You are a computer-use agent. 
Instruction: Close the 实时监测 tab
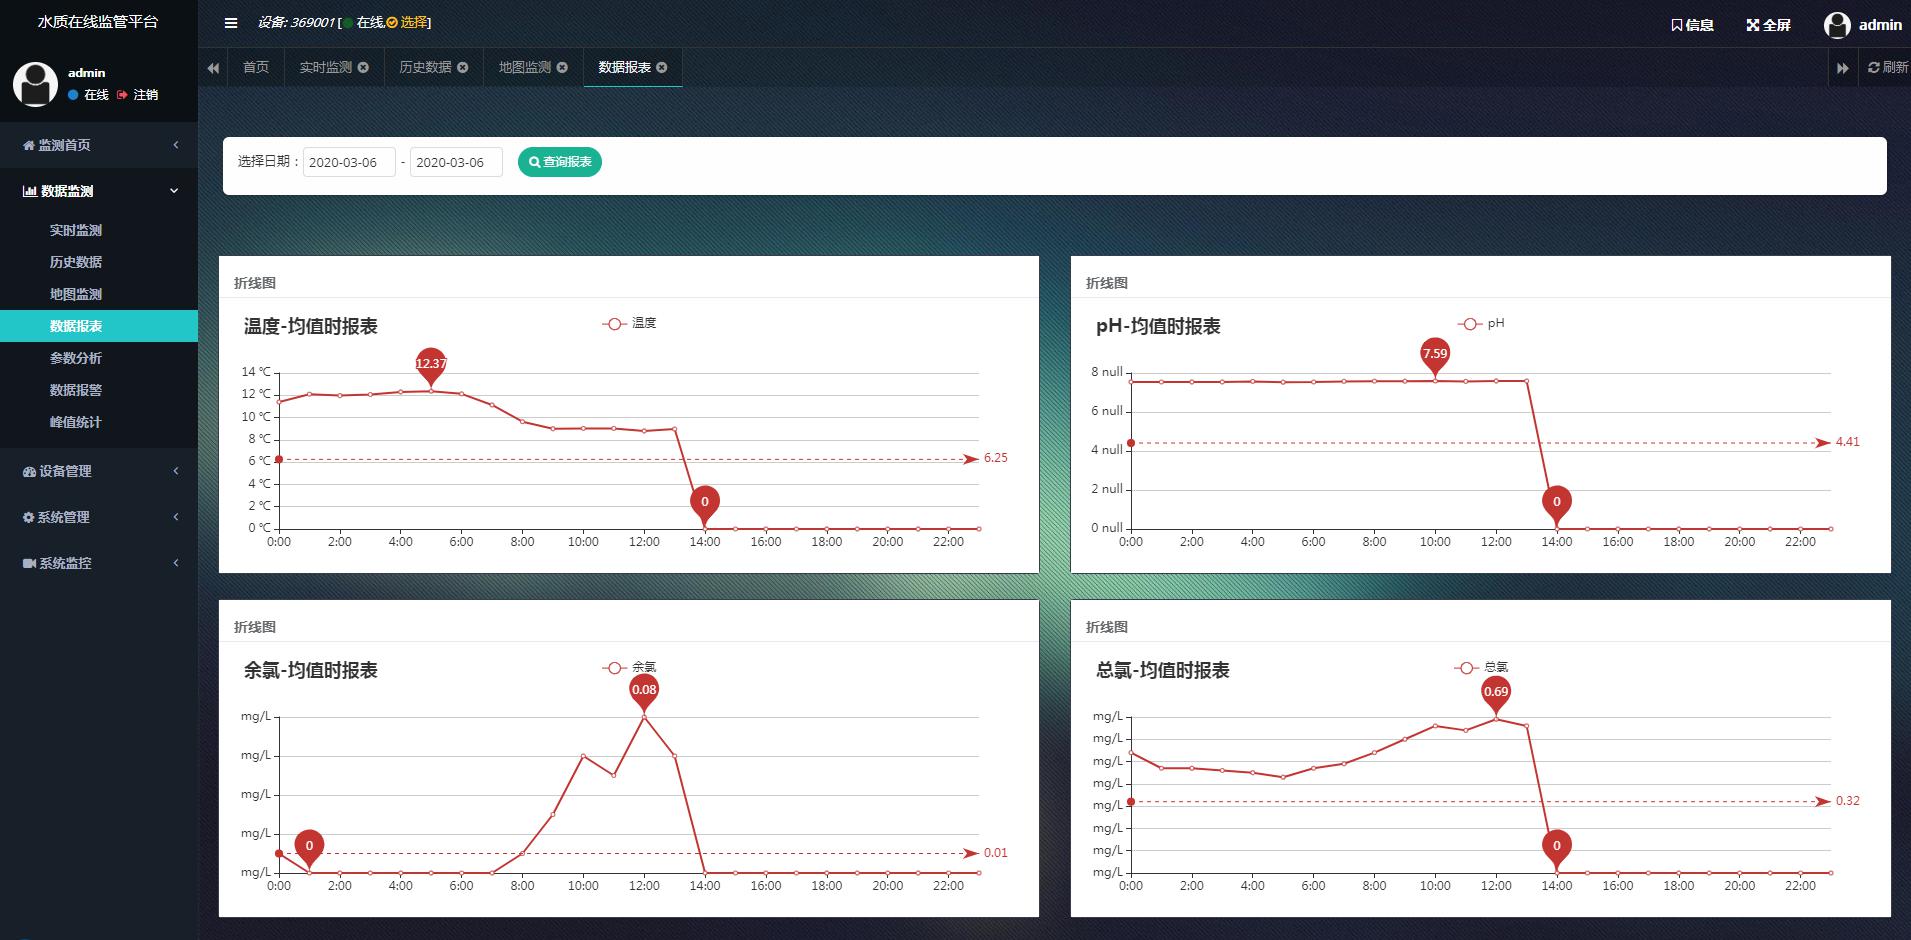tap(363, 68)
